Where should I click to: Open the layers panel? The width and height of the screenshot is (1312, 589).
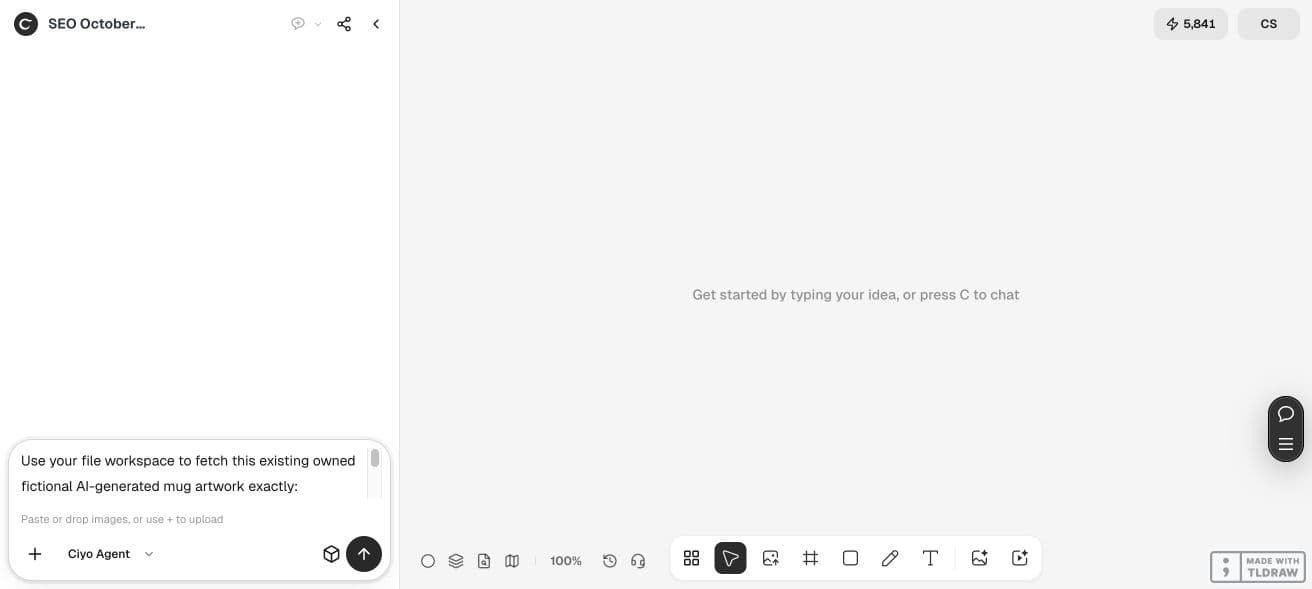pyautogui.click(x=456, y=561)
